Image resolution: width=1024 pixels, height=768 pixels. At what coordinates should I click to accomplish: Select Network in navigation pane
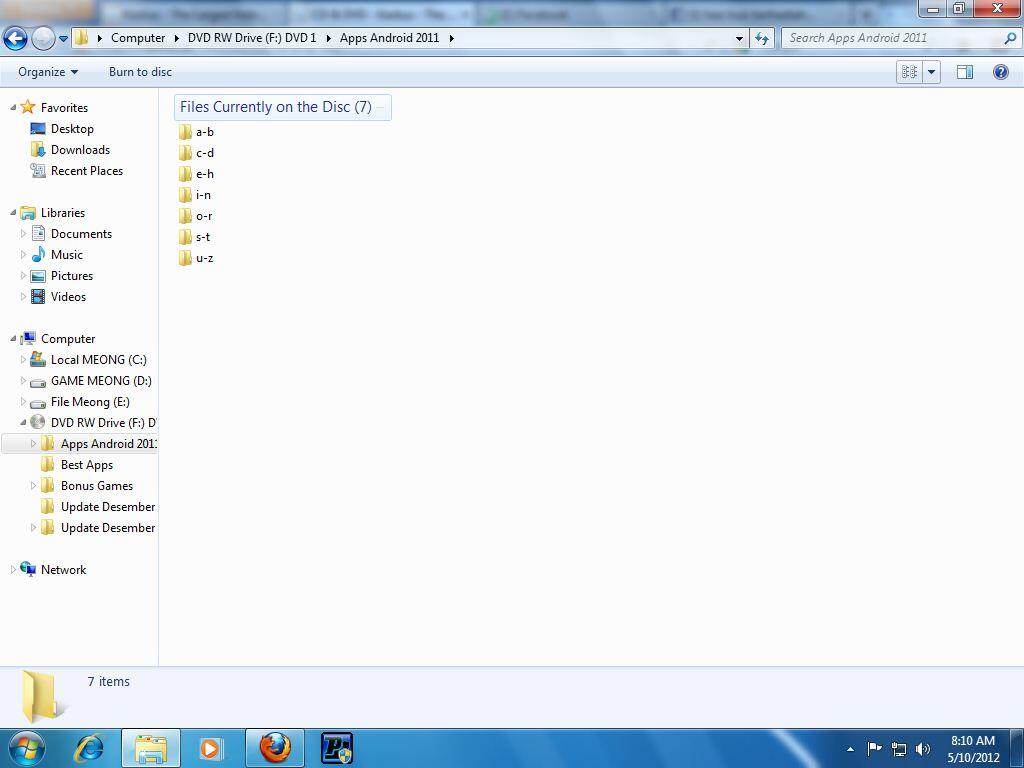point(53,569)
